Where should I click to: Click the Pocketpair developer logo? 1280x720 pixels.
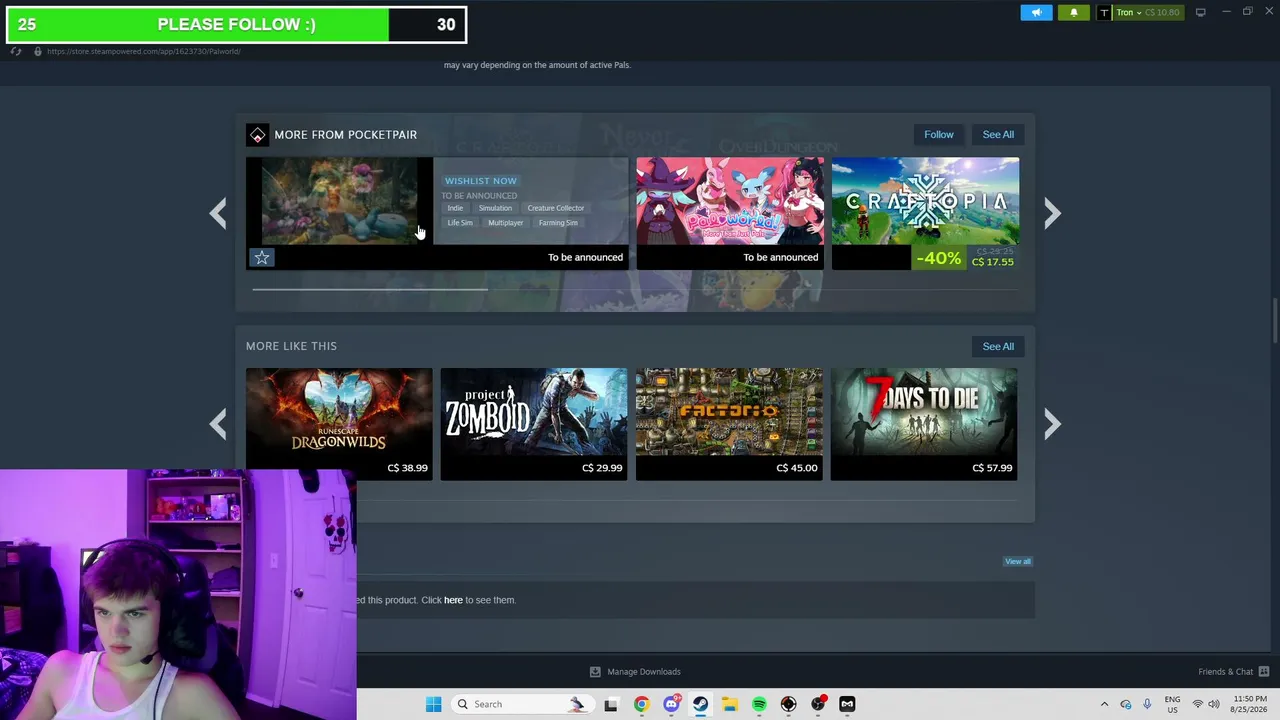click(x=258, y=134)
